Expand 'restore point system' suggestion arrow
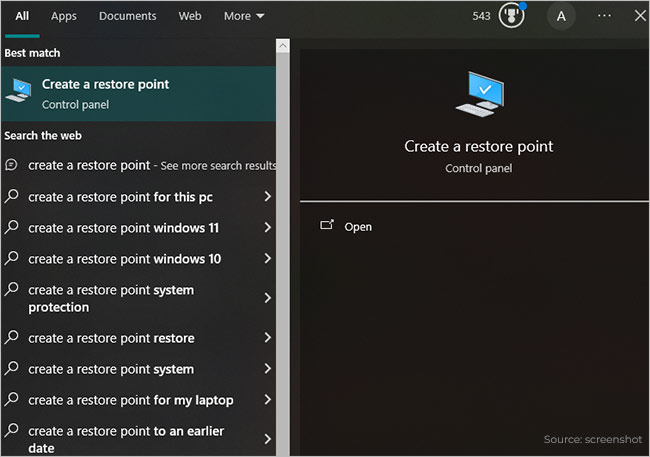The width and height of the screenshot is (650, 457). tap(268, 369)
